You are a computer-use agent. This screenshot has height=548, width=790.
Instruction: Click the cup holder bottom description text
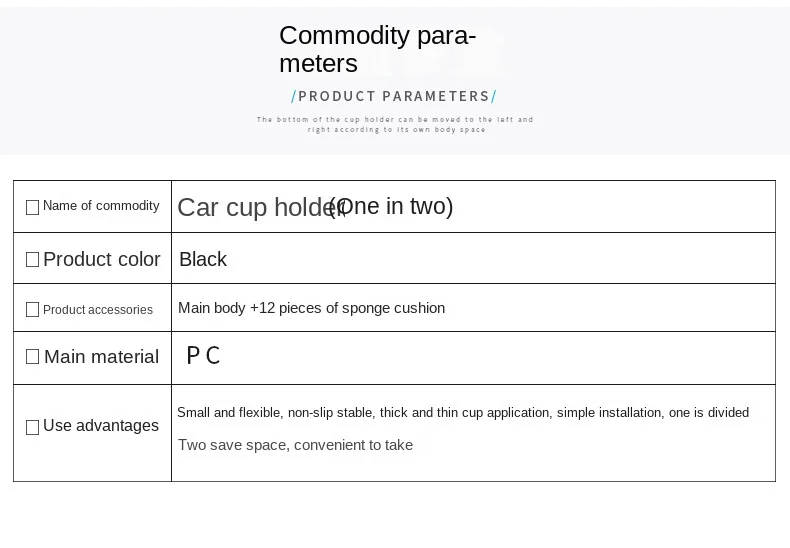pos(395,124)
